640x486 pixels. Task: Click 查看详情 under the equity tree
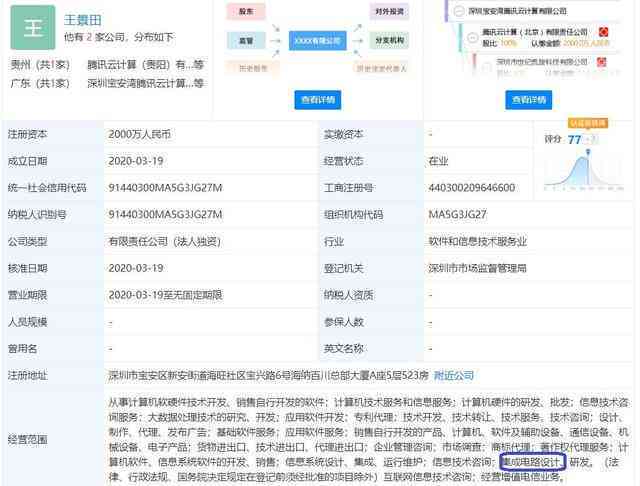pyautogui.click(x=529, y=100)
